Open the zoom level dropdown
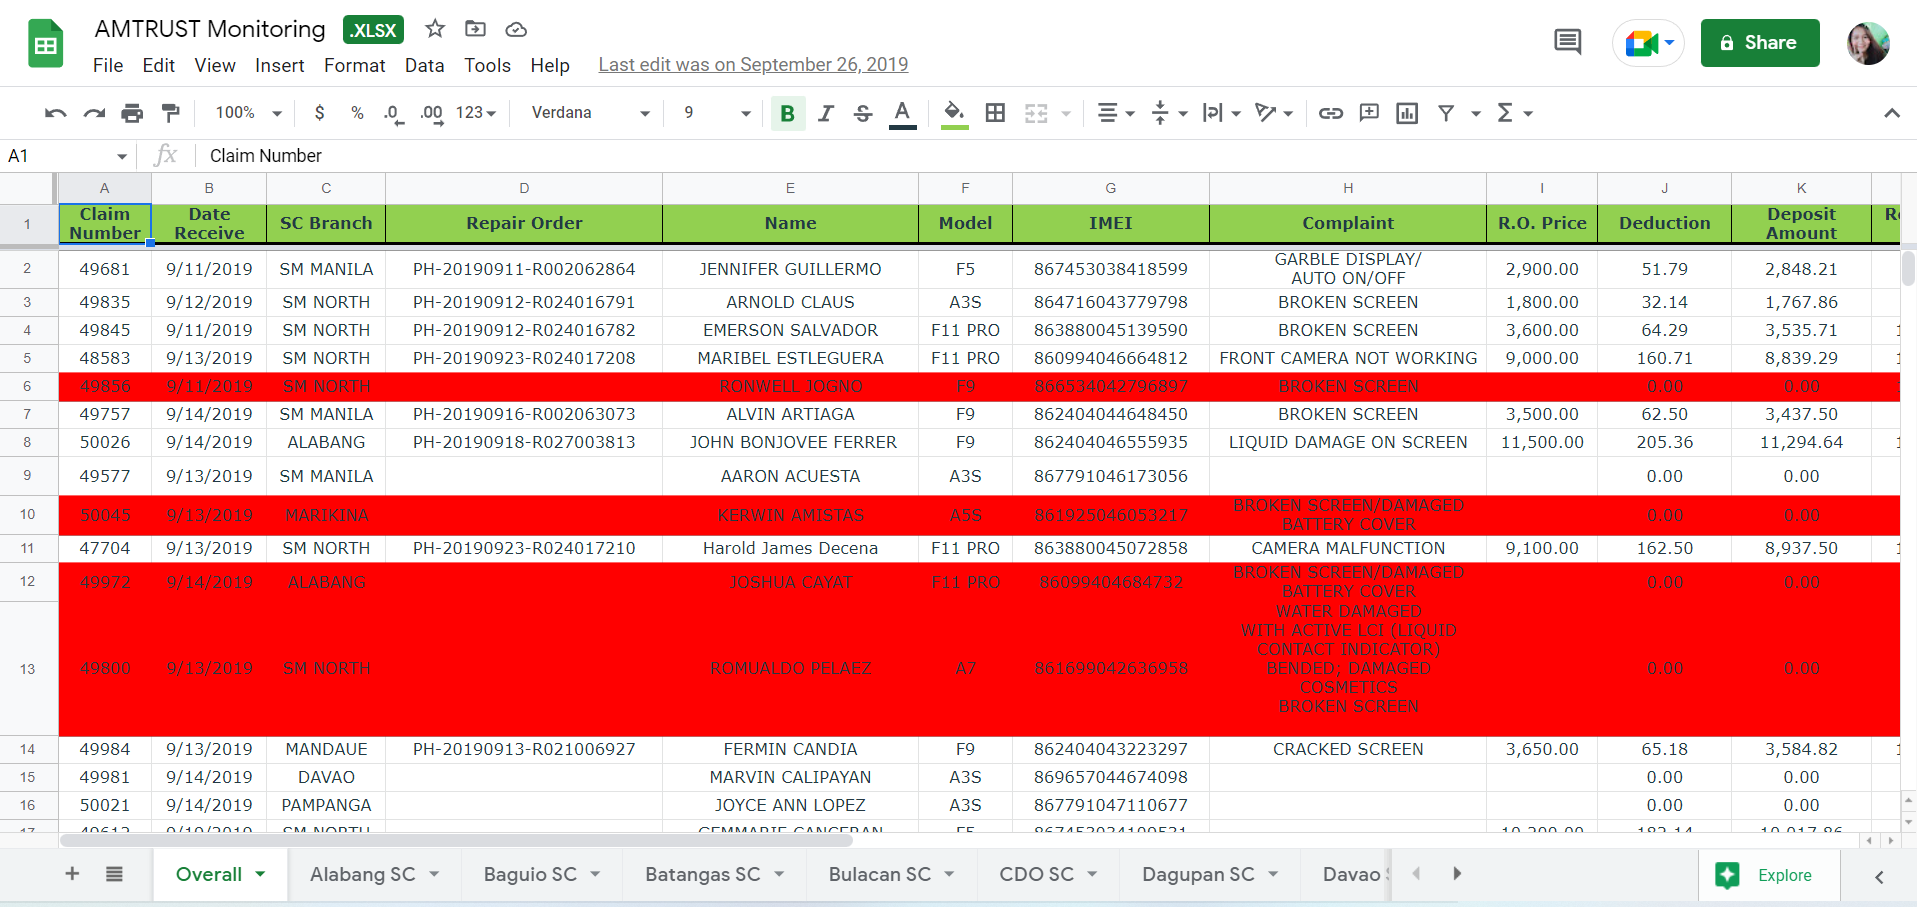This screenshot has width=1917, height=907. pyautogui.click(x=249, y=113)
